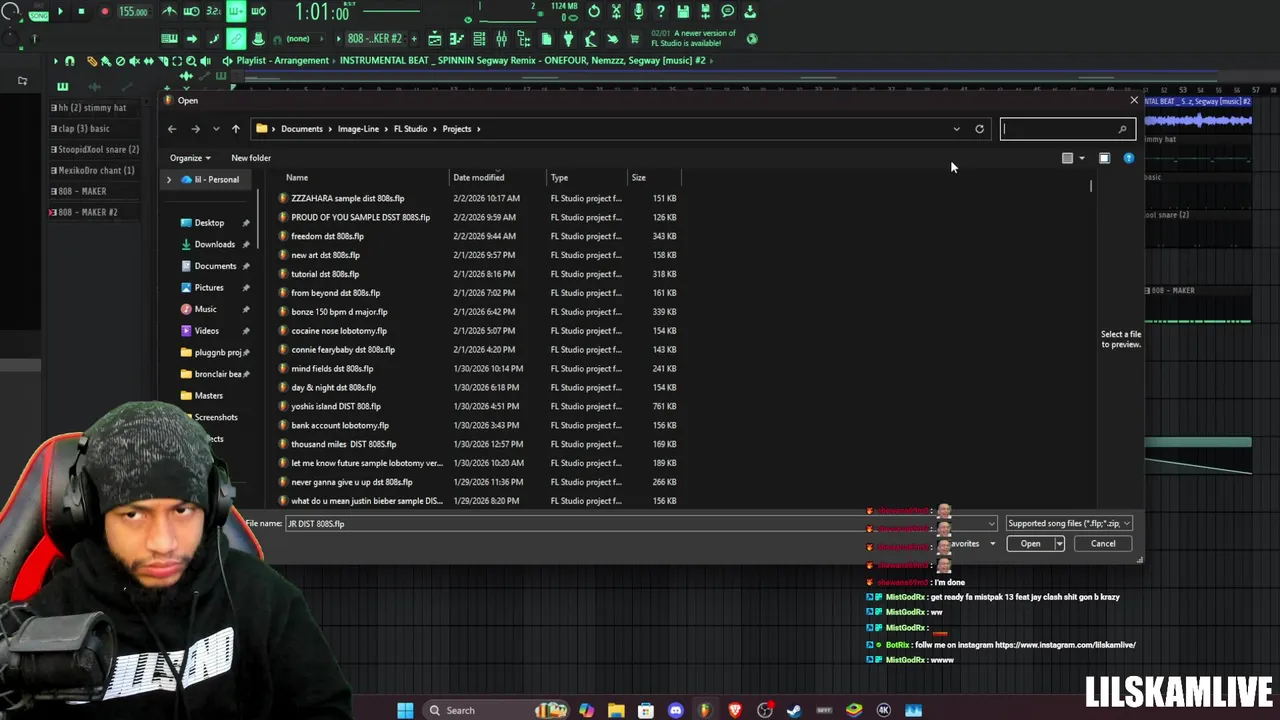The image size is (1280, 720).
Task: Click the typing keyboard to piano icon
Action: click(169, 38)
